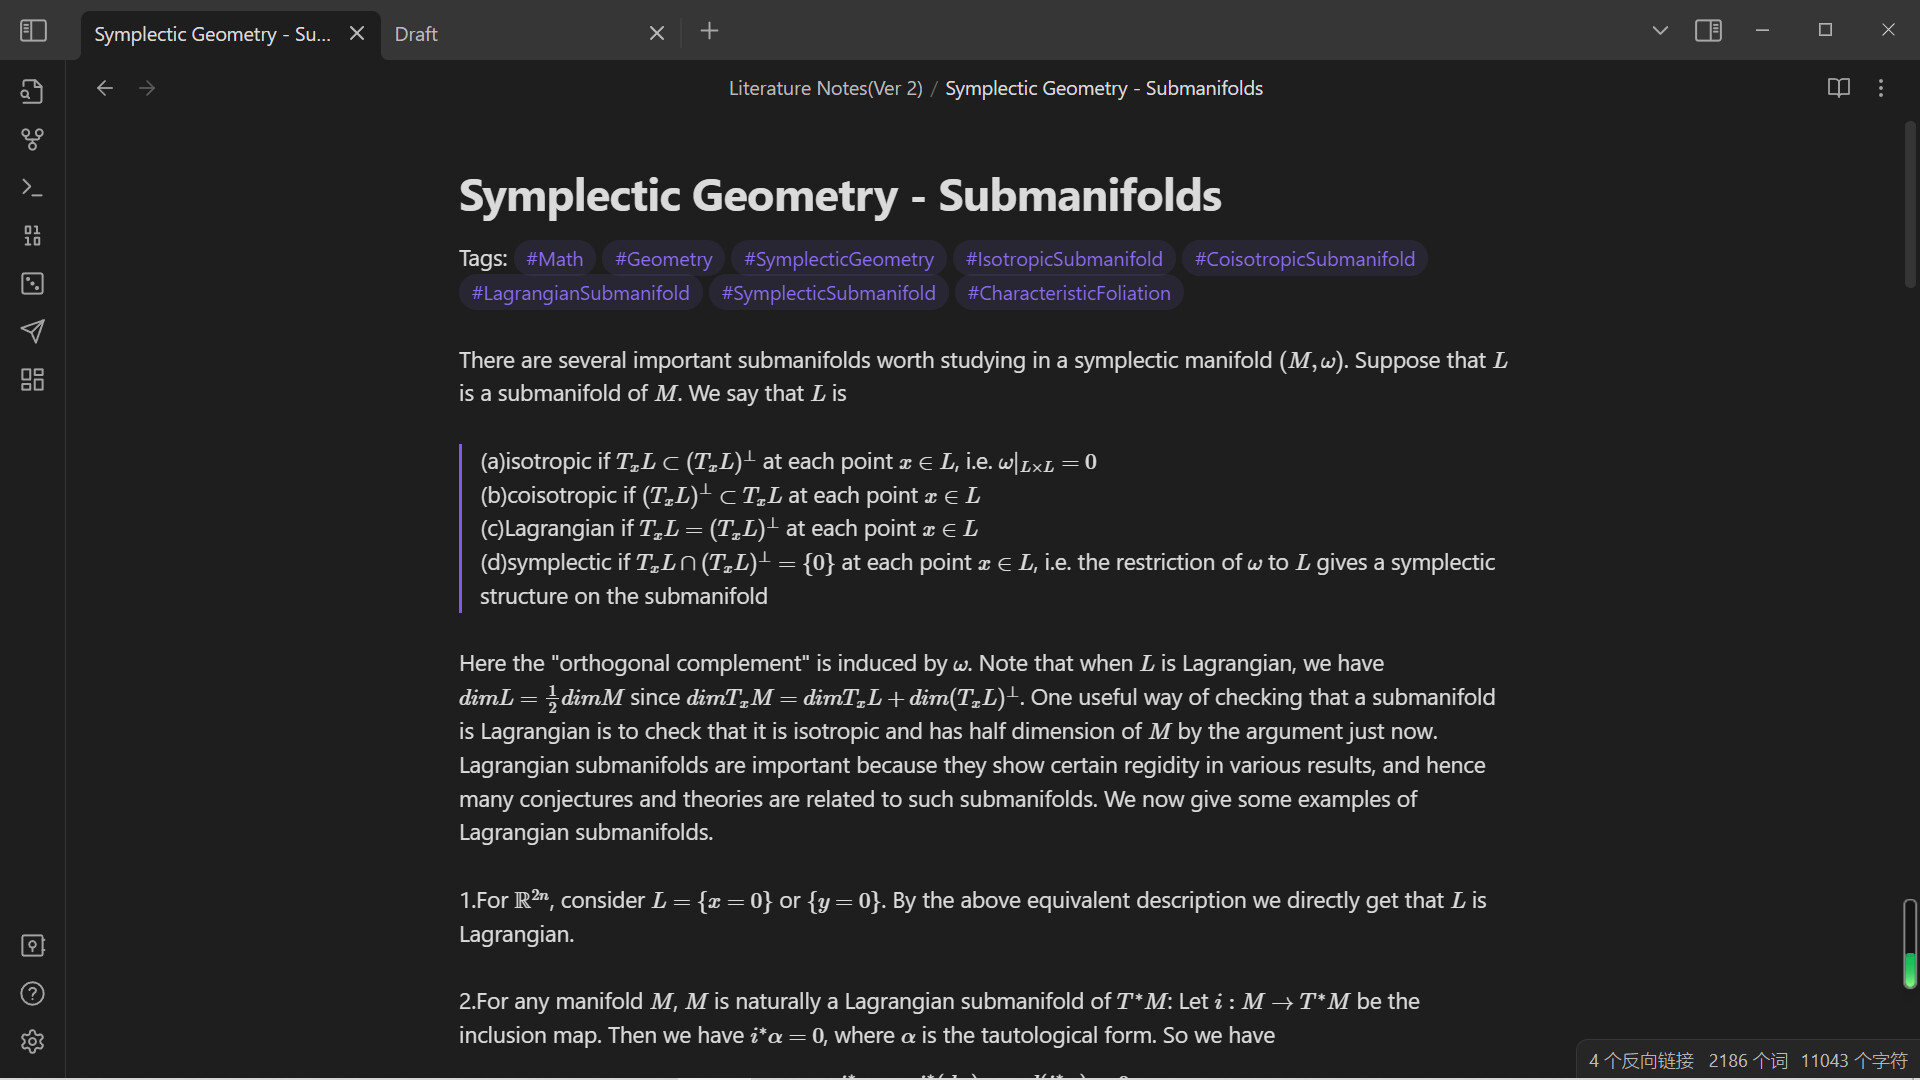Collapse the left sidebar

(x=33, y=31)
